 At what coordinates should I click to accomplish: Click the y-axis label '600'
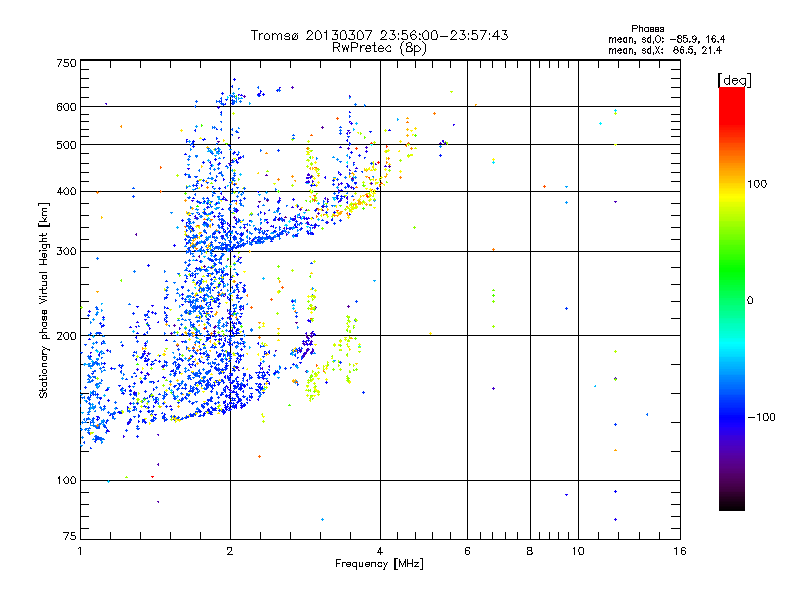tap(66, 107)
